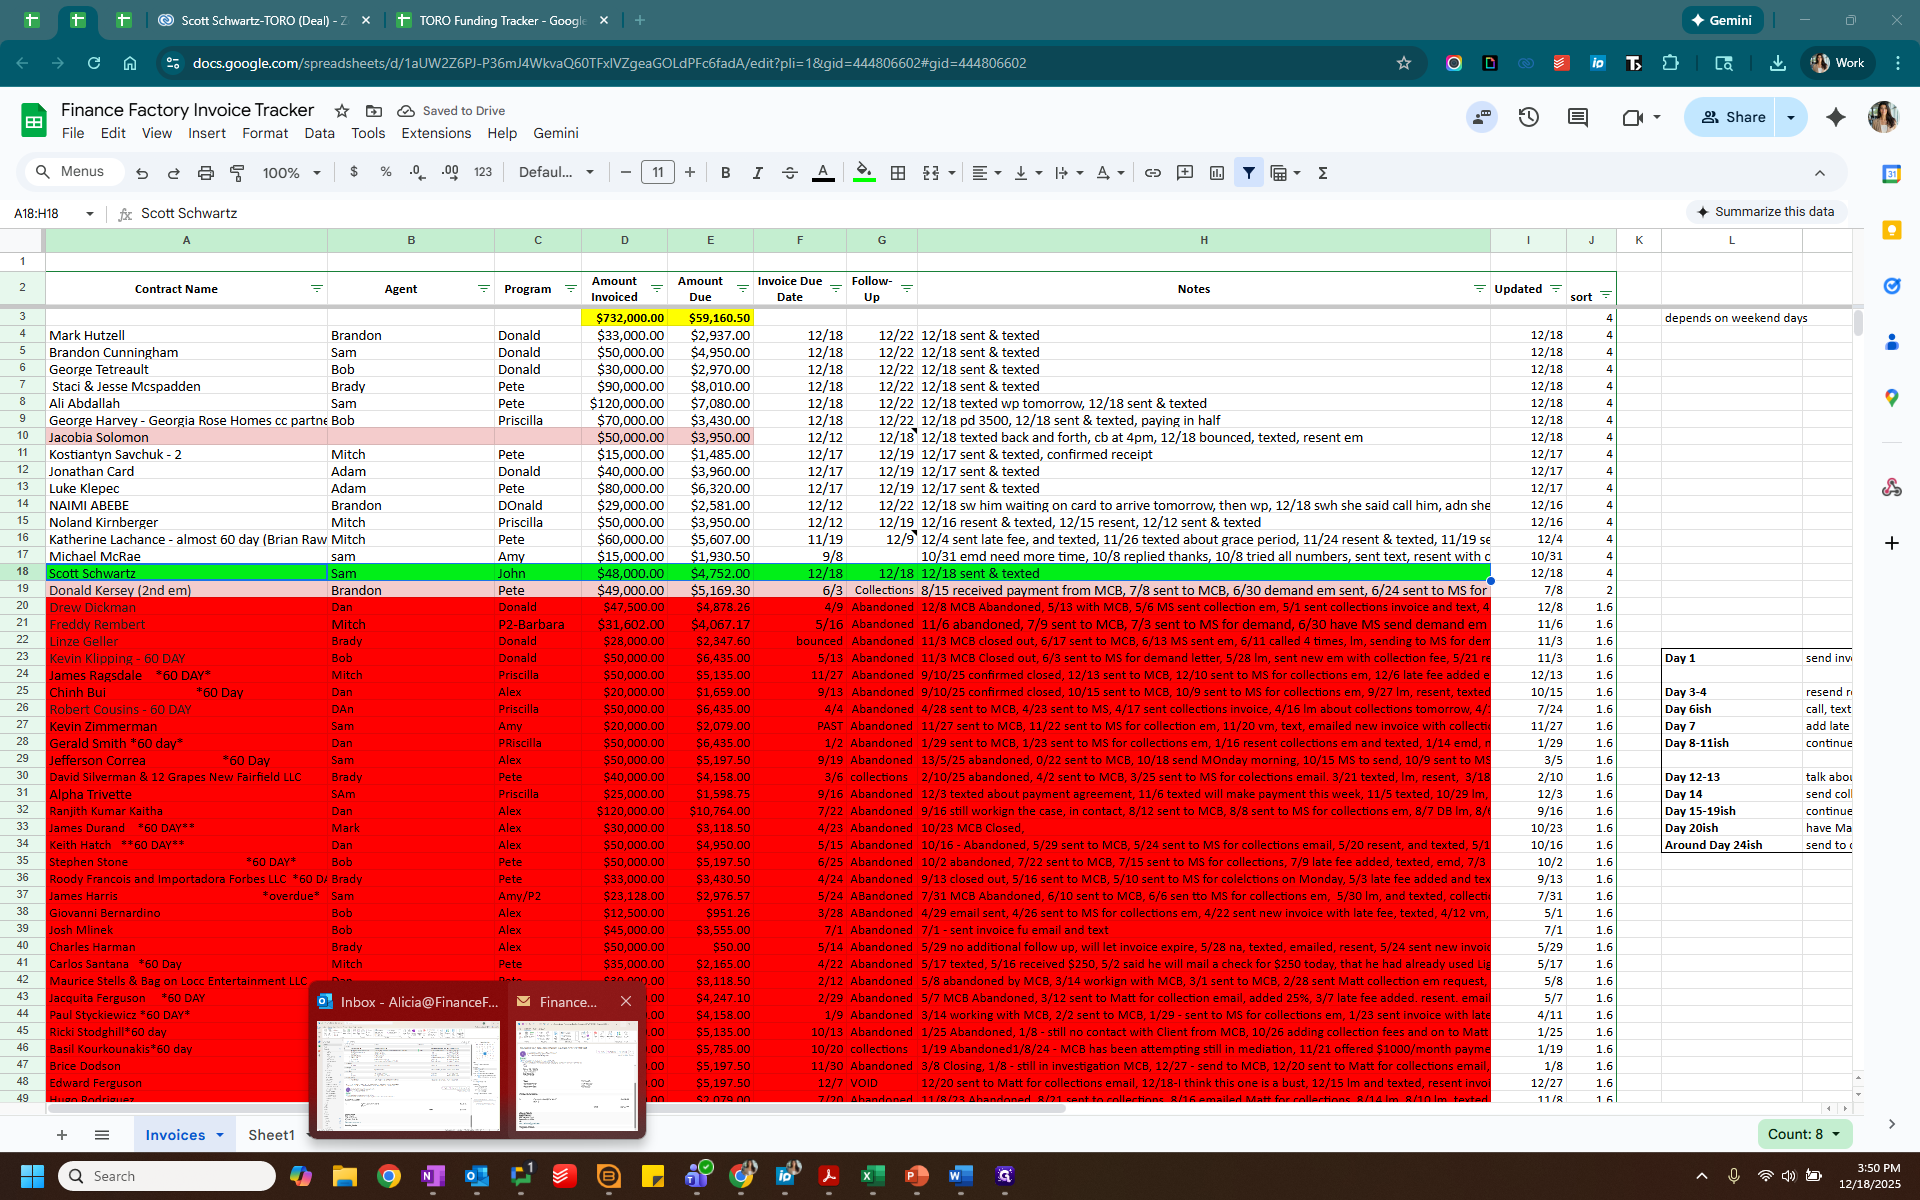Click the insert link icon
This screenshot has width=1920, height=1200.
pyautogui.click(x=1153, y=173)
